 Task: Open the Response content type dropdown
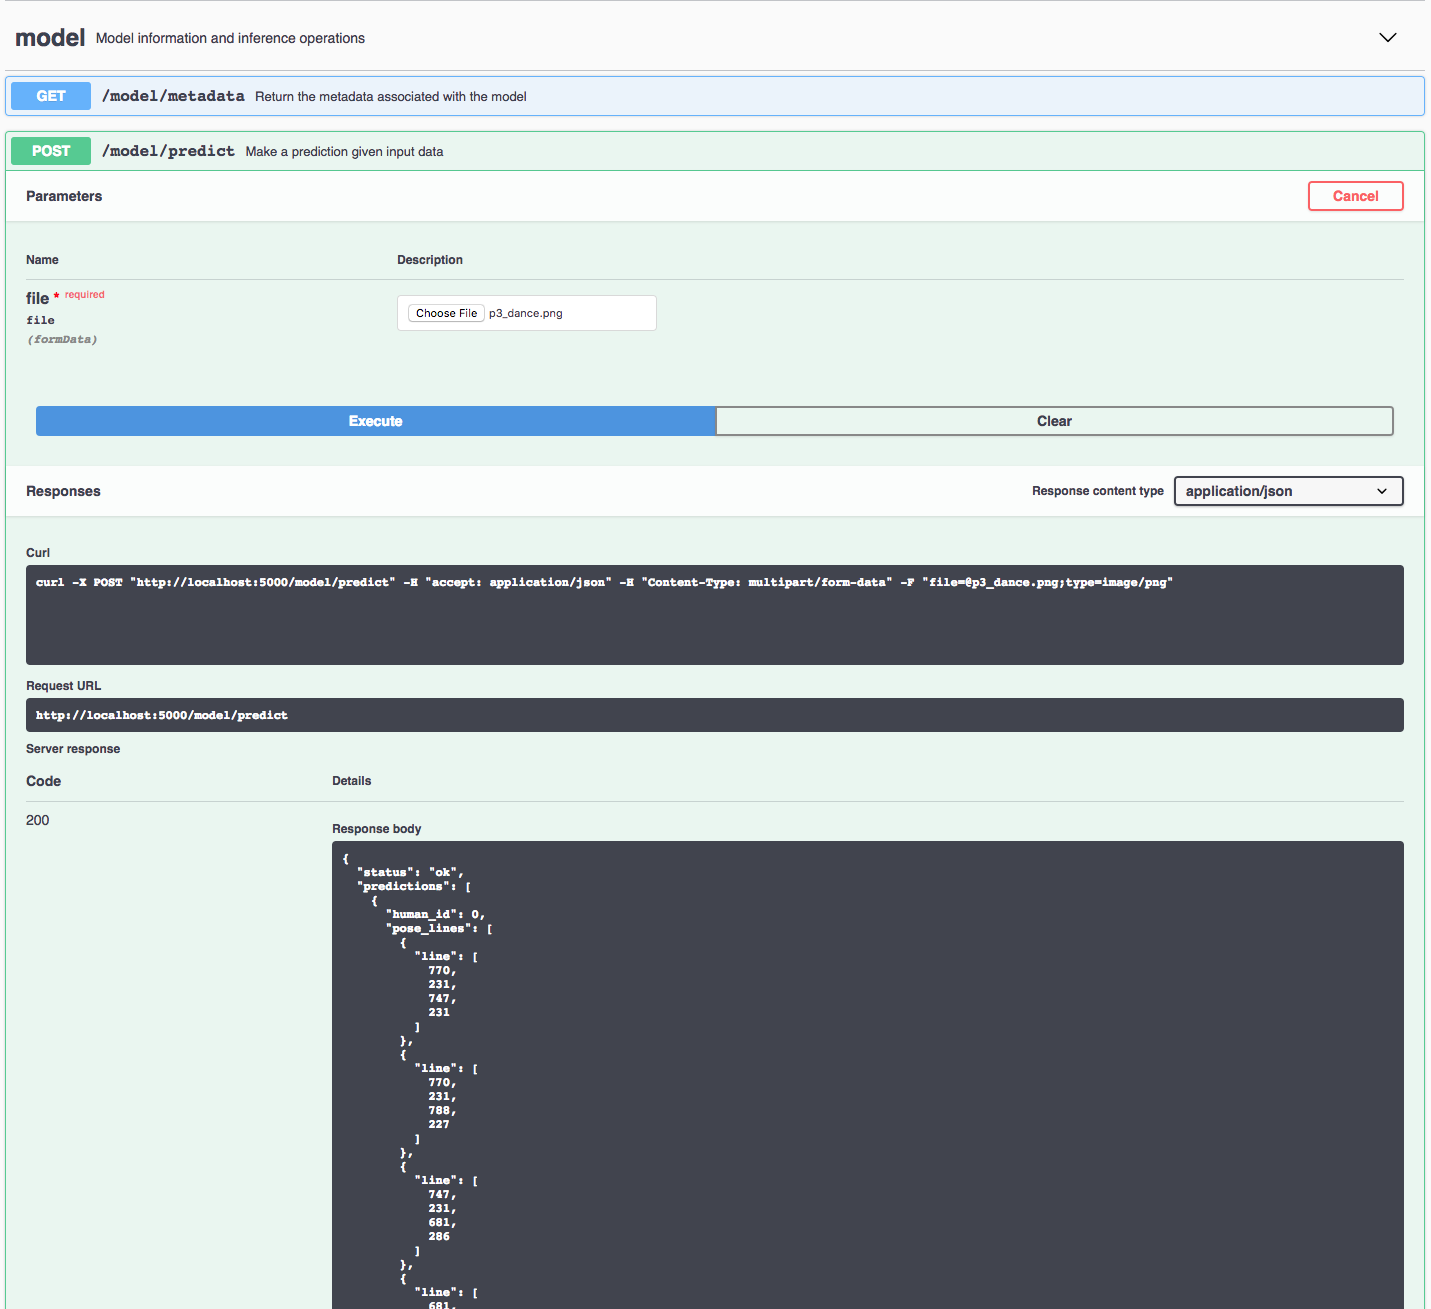1288,491
